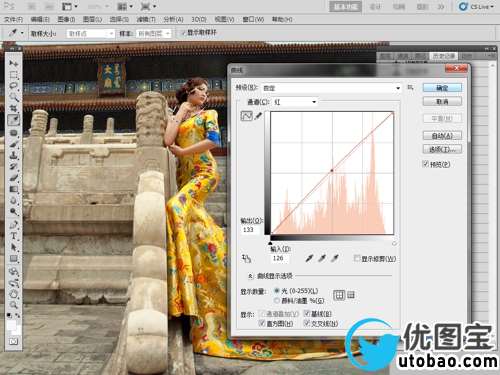Click the 选项(T)... options button

[442, 149]
